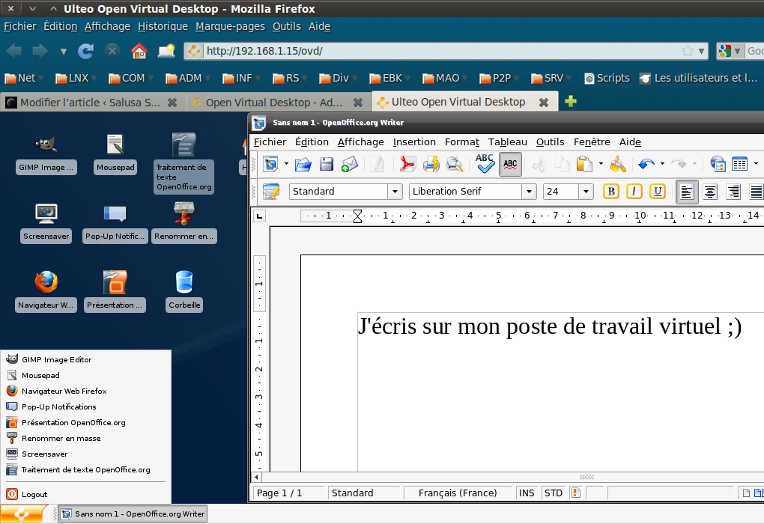
Task: Launch Mousepad from start menu list
Action: coord(40,375)
